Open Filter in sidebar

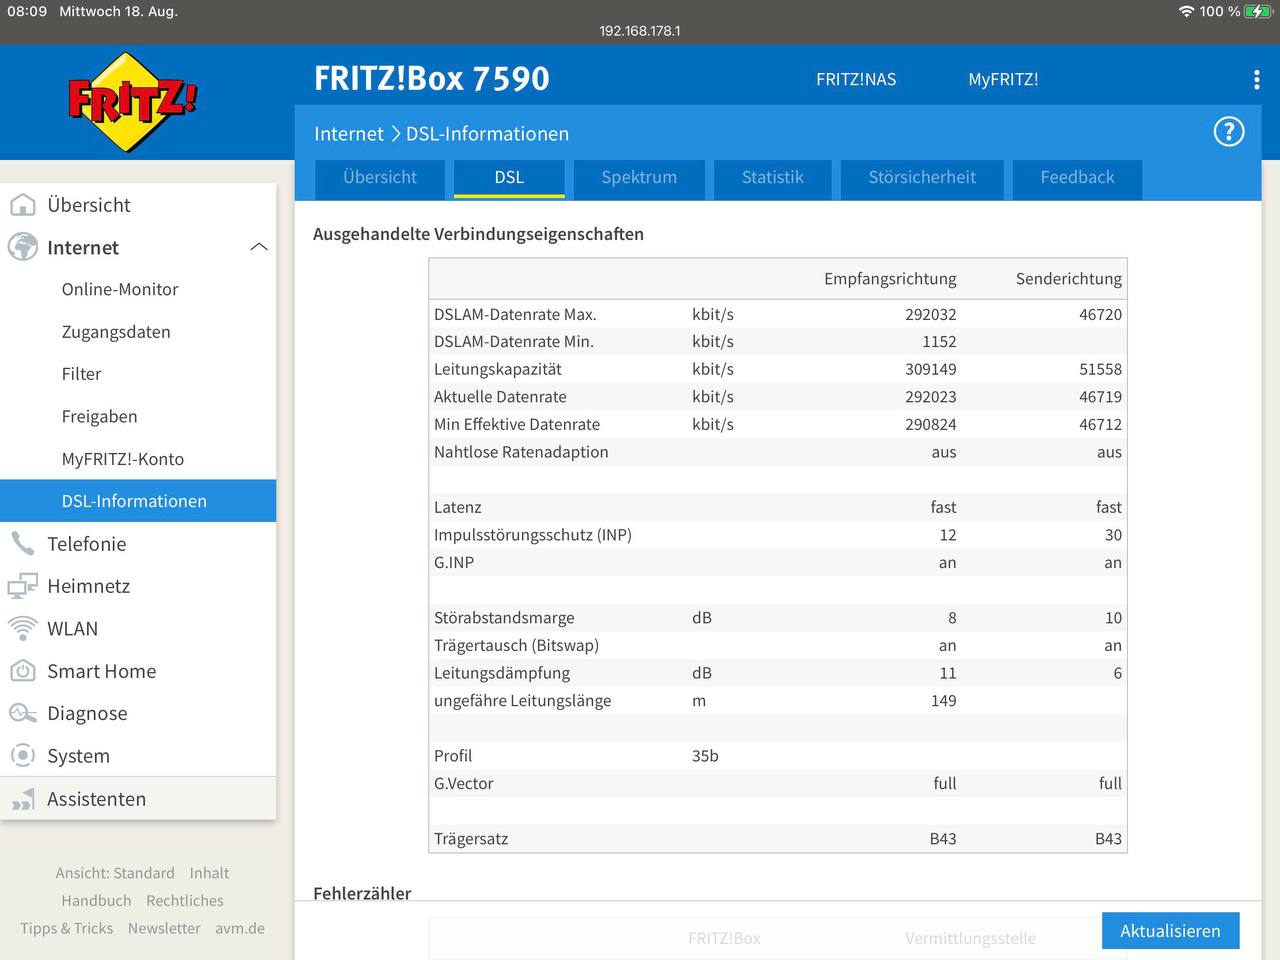pyautogui.click(x=81, y=374)
